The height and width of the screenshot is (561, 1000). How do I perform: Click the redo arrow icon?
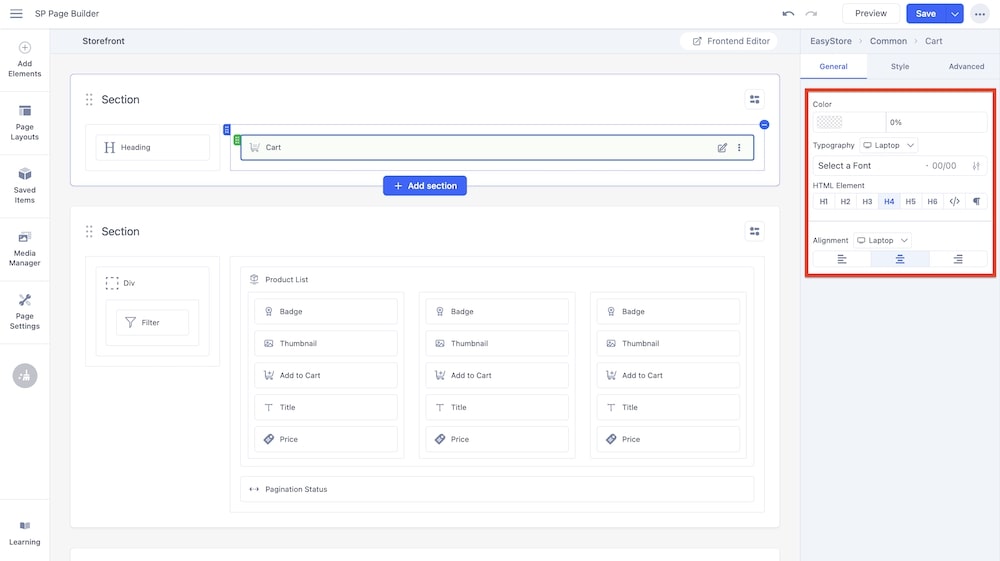pyautogui.click(x=811, y=14)
